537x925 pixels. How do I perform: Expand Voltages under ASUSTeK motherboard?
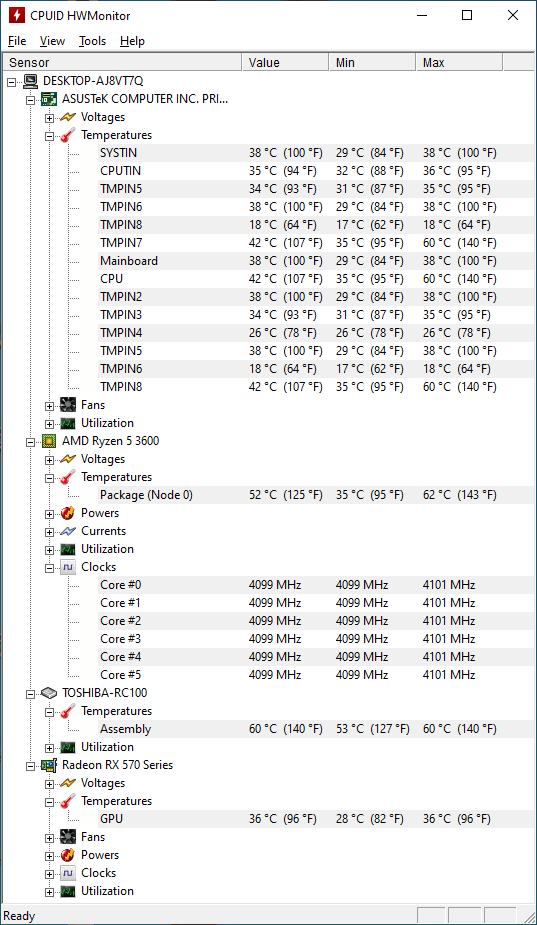[49, 118]
